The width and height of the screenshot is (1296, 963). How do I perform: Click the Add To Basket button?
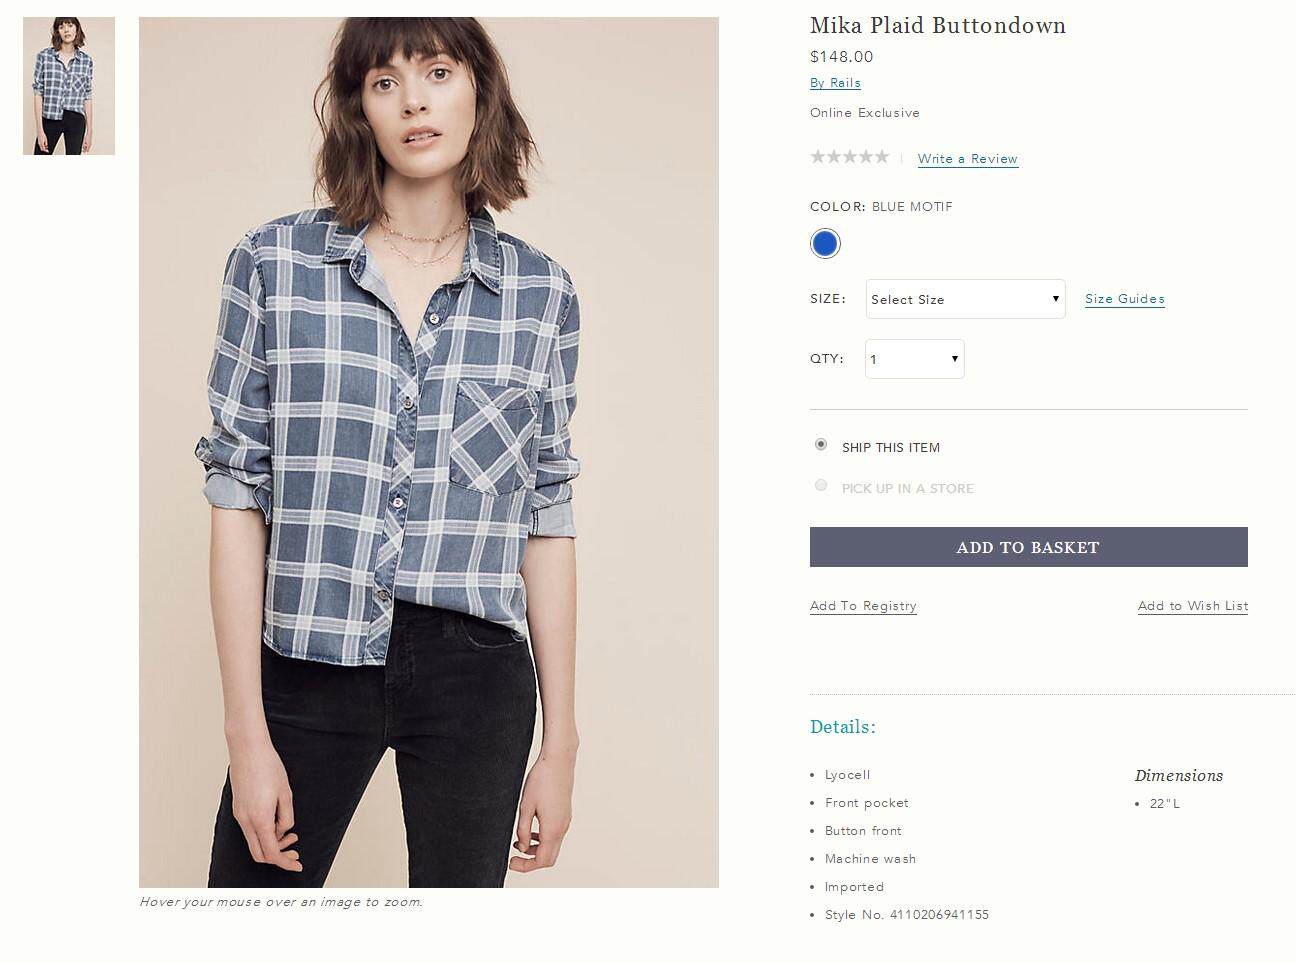tap(1029, 547)
